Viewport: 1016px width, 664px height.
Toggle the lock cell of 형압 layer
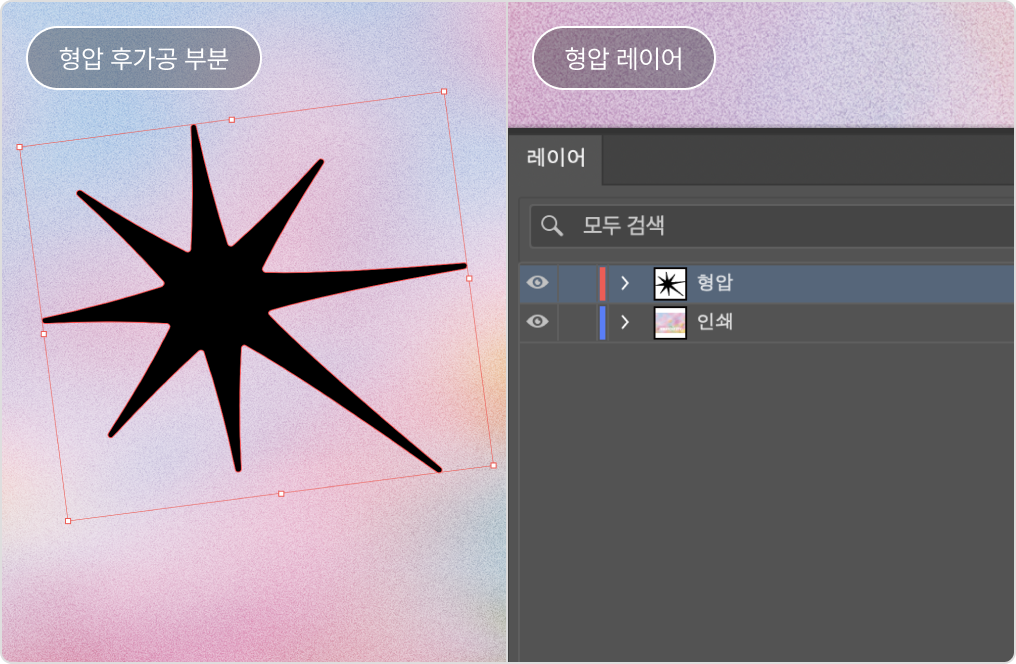(x=576, y=283)
